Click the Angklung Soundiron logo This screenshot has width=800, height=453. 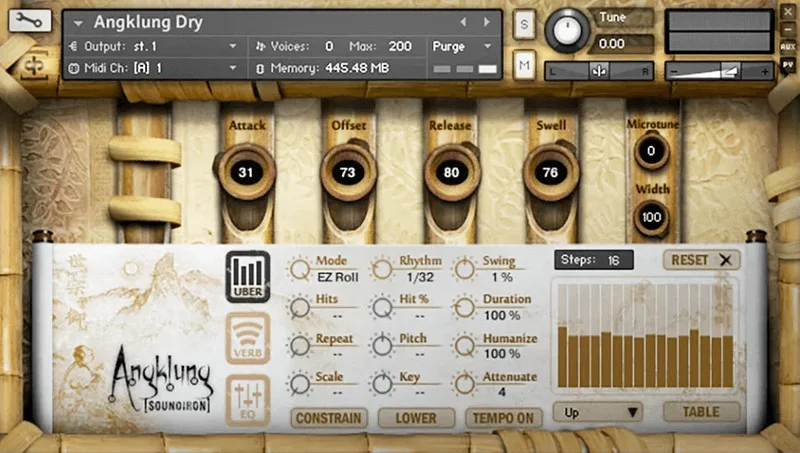click(161, 380)
